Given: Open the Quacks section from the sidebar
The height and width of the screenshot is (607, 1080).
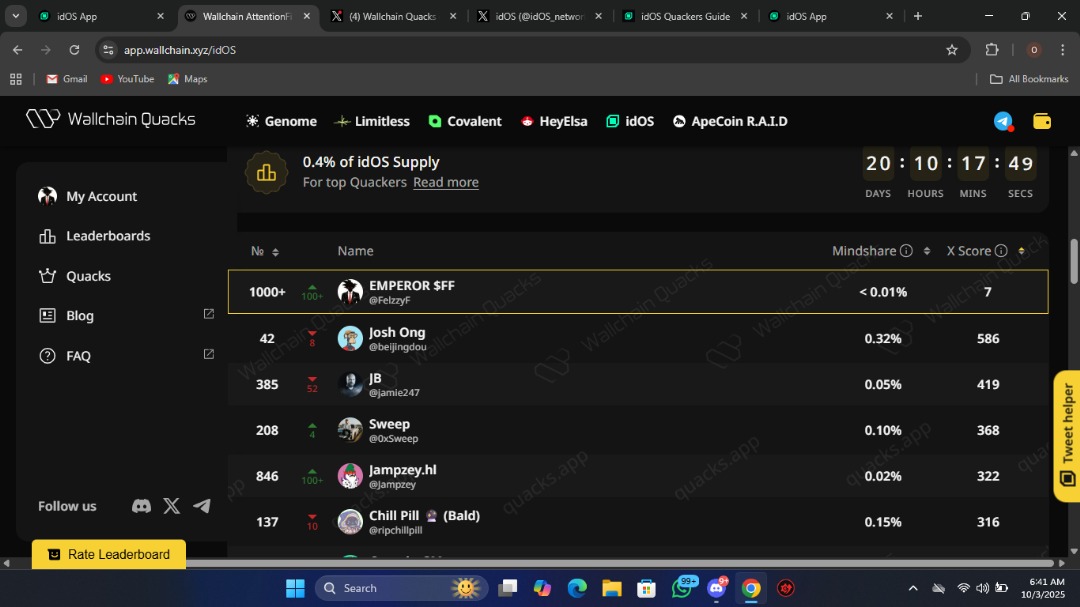Looking at the screenshot, I should pos(47,276).
